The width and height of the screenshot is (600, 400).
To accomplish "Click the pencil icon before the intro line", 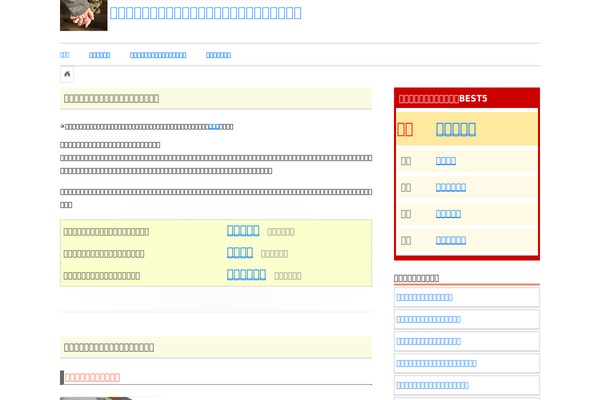I will [x=62, y=126].
